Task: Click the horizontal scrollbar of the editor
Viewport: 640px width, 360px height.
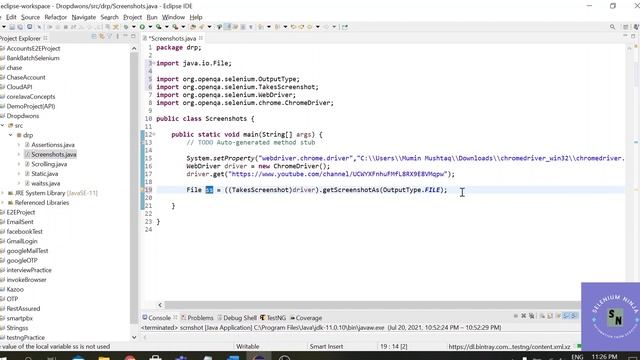Action: (x=372, y=305)
